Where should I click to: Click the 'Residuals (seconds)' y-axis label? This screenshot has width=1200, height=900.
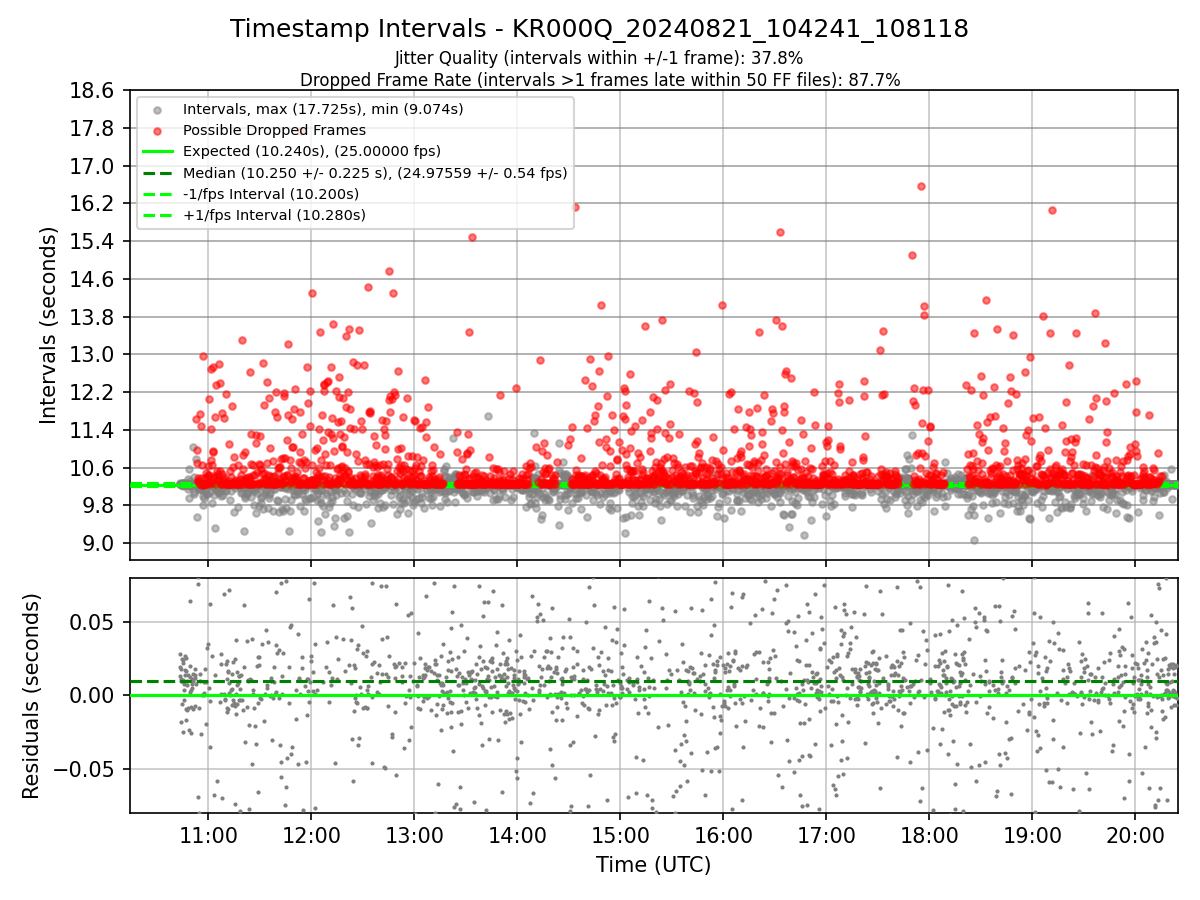[31, 696]
